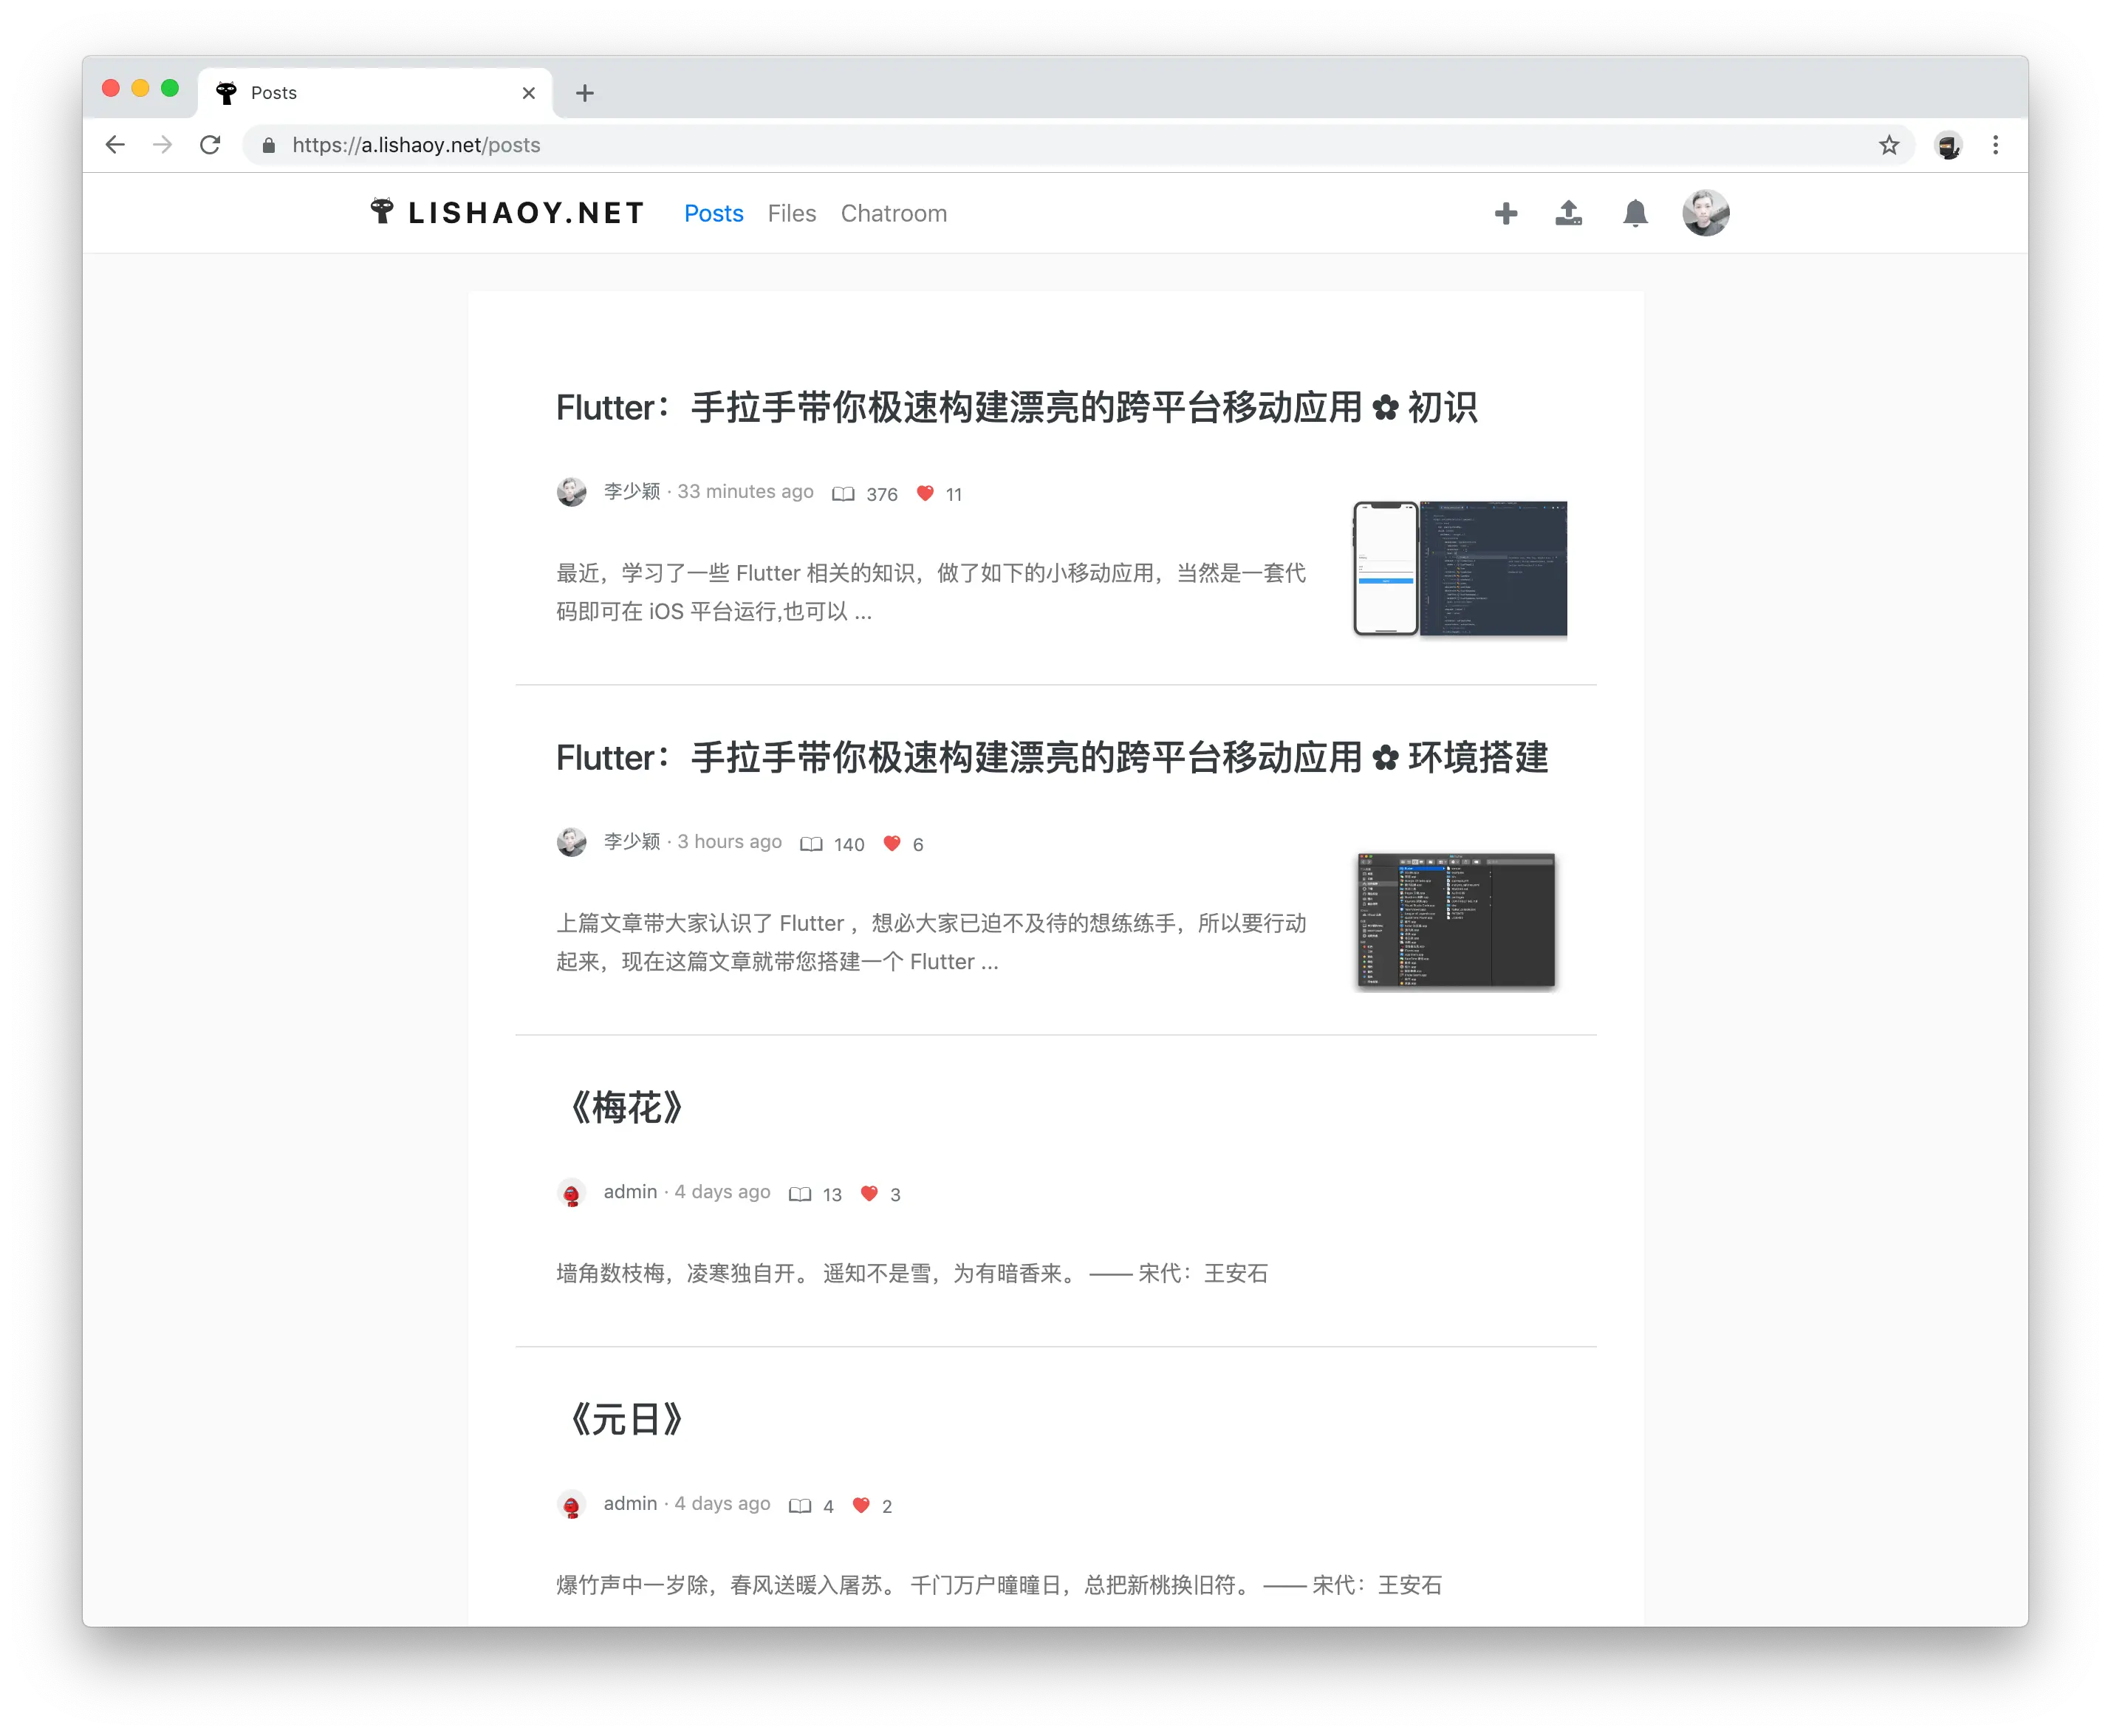
Task: Click the heart on the 《梅花》 post
Action: pyautogui.click(x=869, y=1193)
